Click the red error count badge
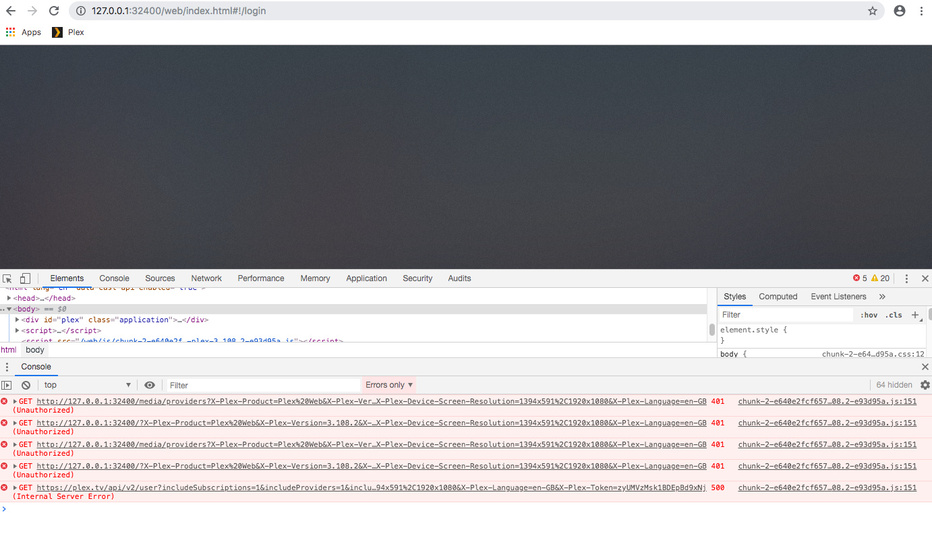Viewport: 932px width, 536px height. [859, 278]
